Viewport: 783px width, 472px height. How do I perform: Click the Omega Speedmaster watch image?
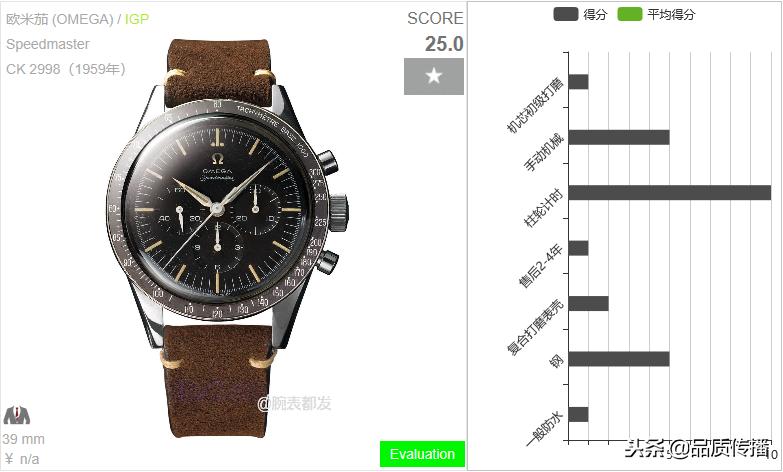point(227,237)
